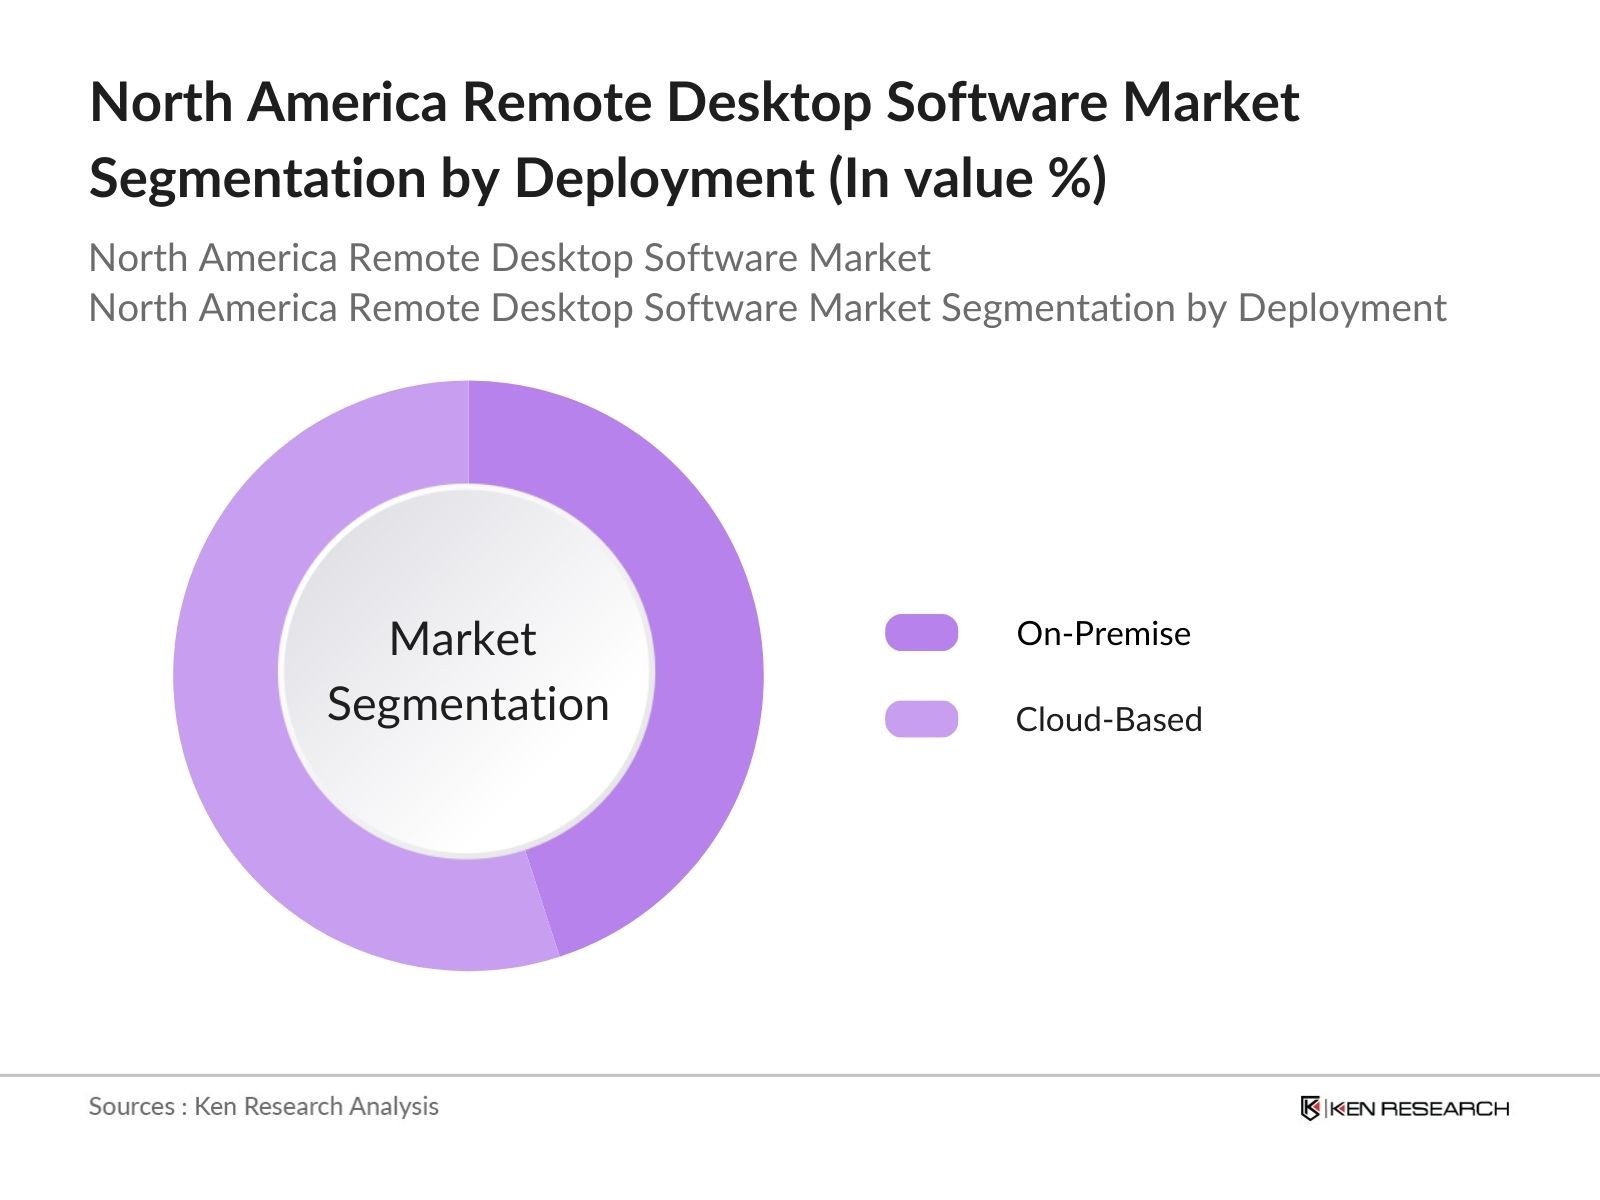Click "Segmentation by Deployment" in the bold title
This screenshot has width=1600, height=1200.
click(450, 179)
